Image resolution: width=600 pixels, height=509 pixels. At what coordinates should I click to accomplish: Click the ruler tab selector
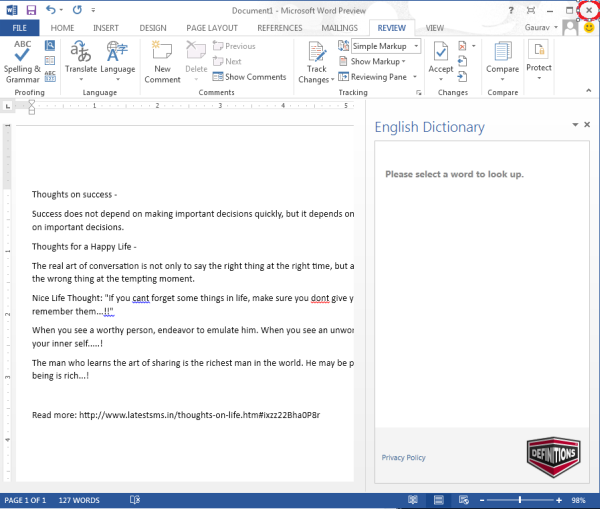pyautogui.click(x=8, y=106)
